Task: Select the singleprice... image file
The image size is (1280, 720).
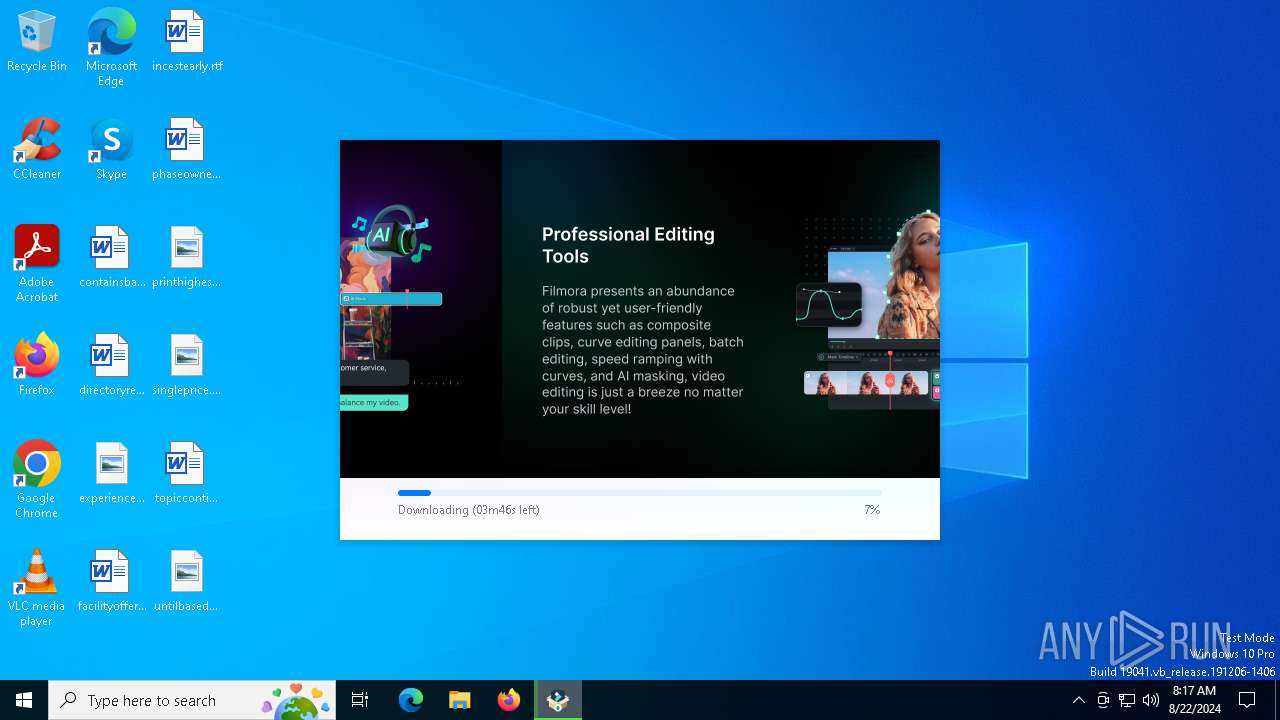Action: (x=186, y=366)
